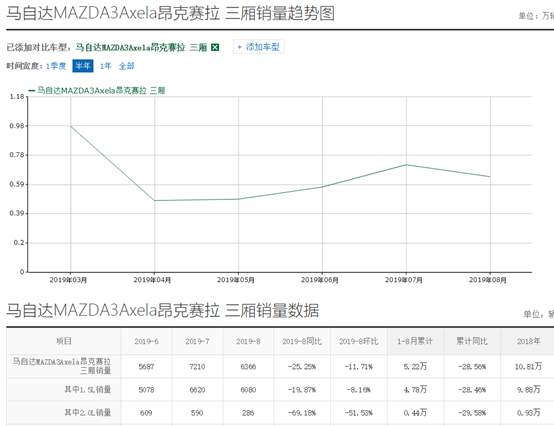Screen dimensions: 554x426
Task: Select the 1年 time range
Action: [105, 66]
